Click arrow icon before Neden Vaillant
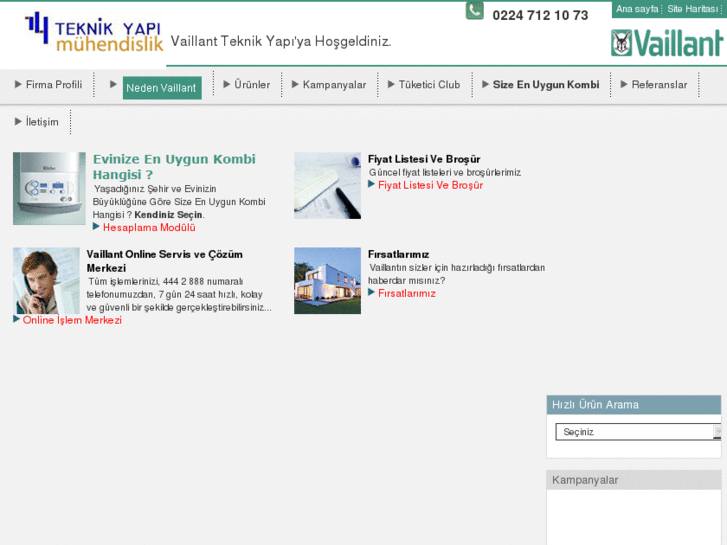This screenshot has height=545, width=727. (114, 84)
